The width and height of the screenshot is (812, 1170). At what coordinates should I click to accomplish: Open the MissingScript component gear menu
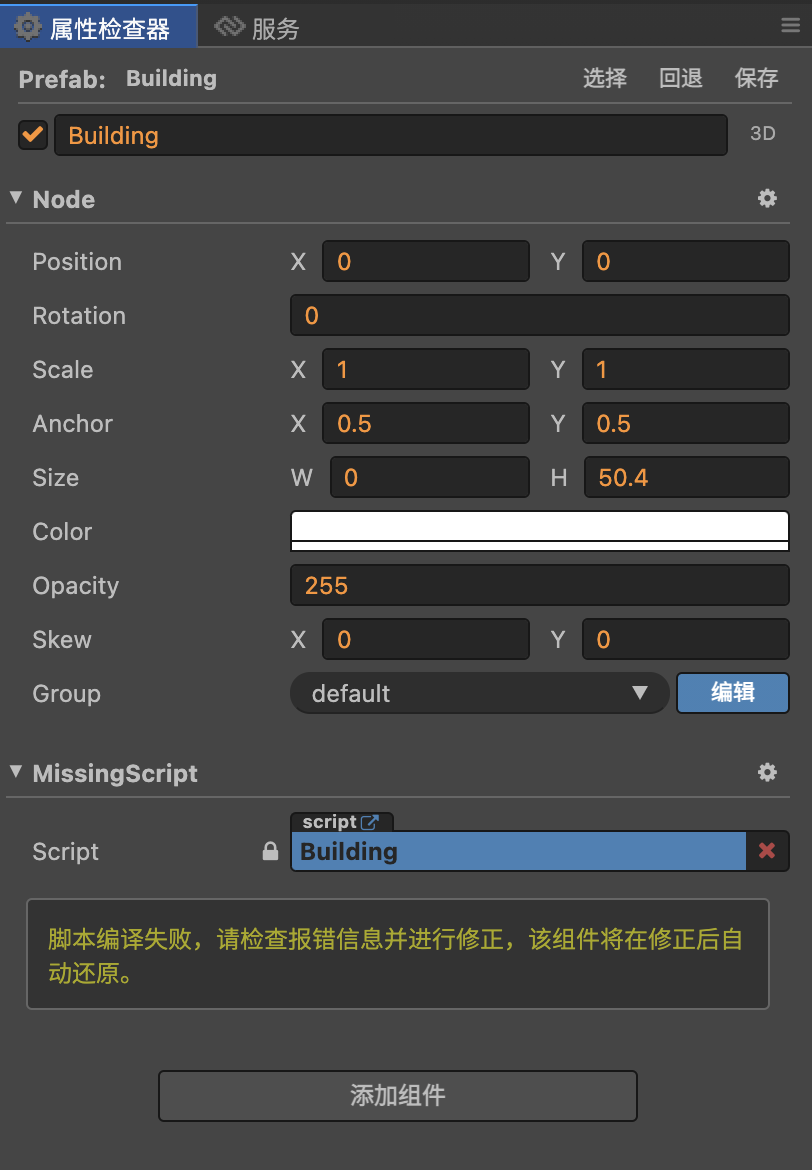tap(767, 773)
